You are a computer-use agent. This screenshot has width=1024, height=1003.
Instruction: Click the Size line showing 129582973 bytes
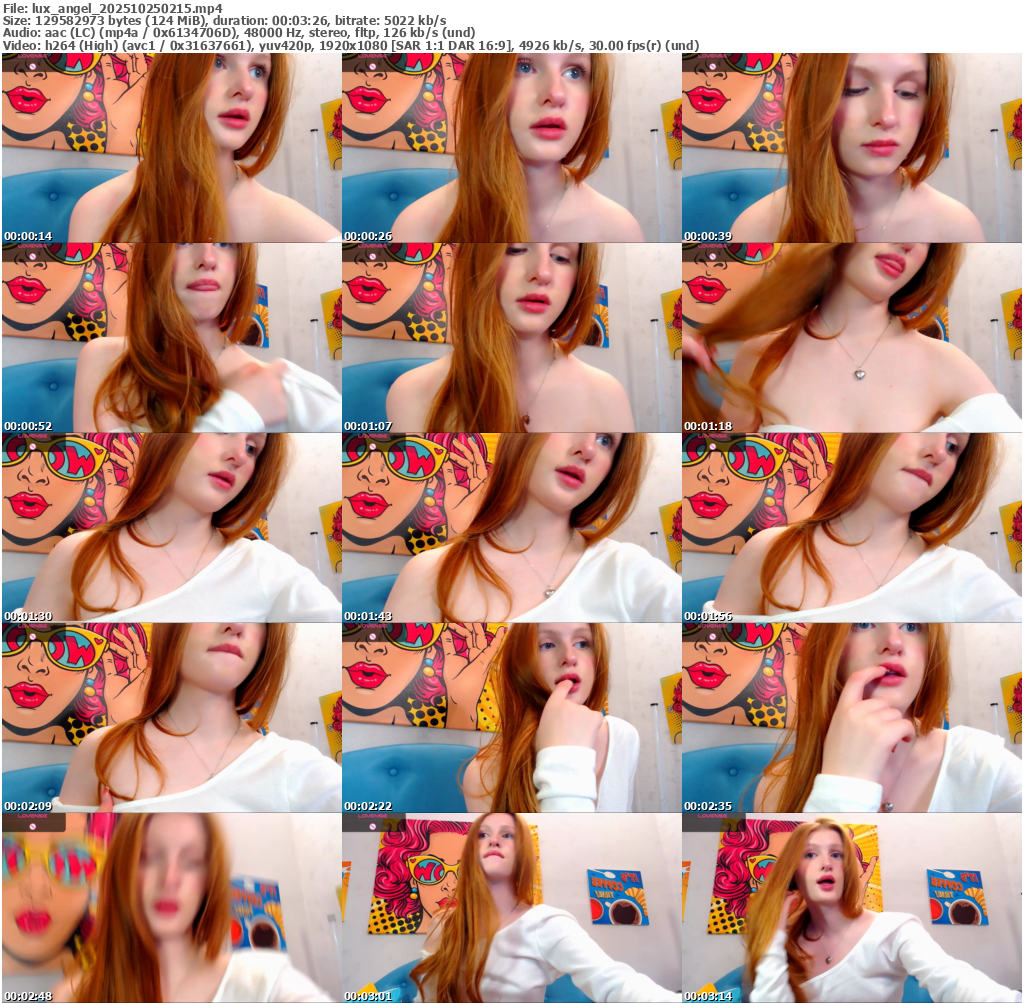pos(225,20)
